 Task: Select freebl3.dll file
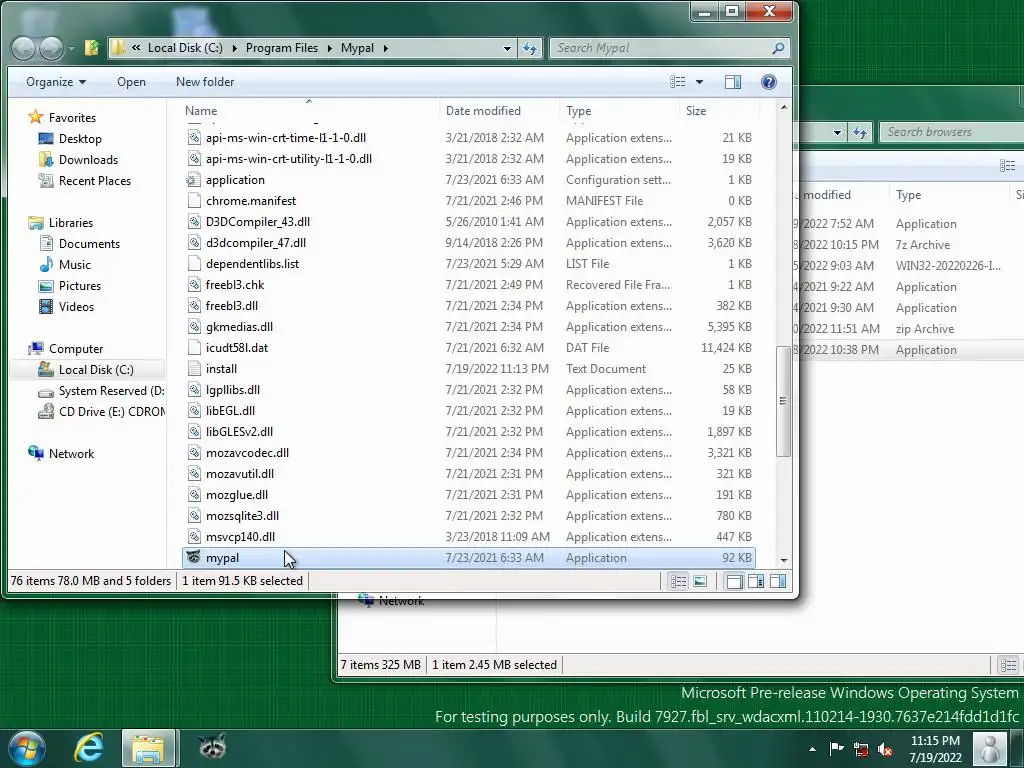[231, 306]
